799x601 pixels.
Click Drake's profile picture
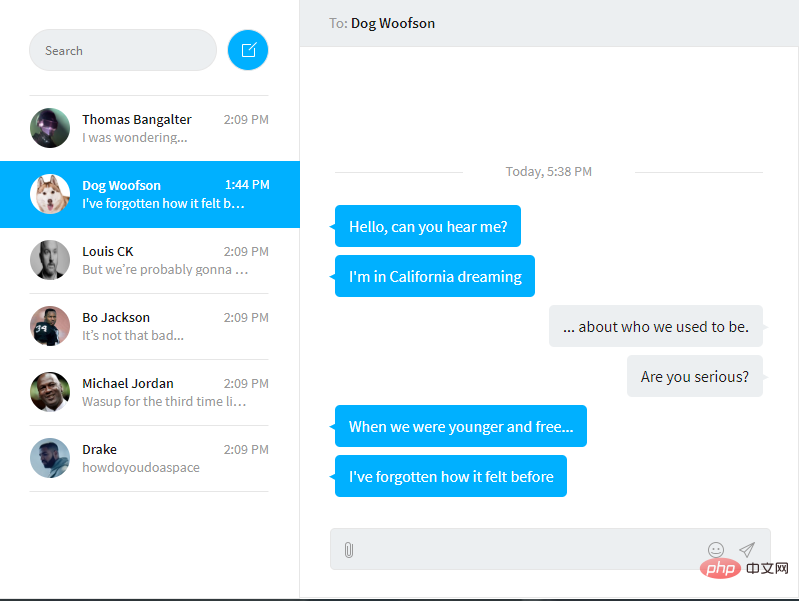pyautogui.click(x=50, y=458)
